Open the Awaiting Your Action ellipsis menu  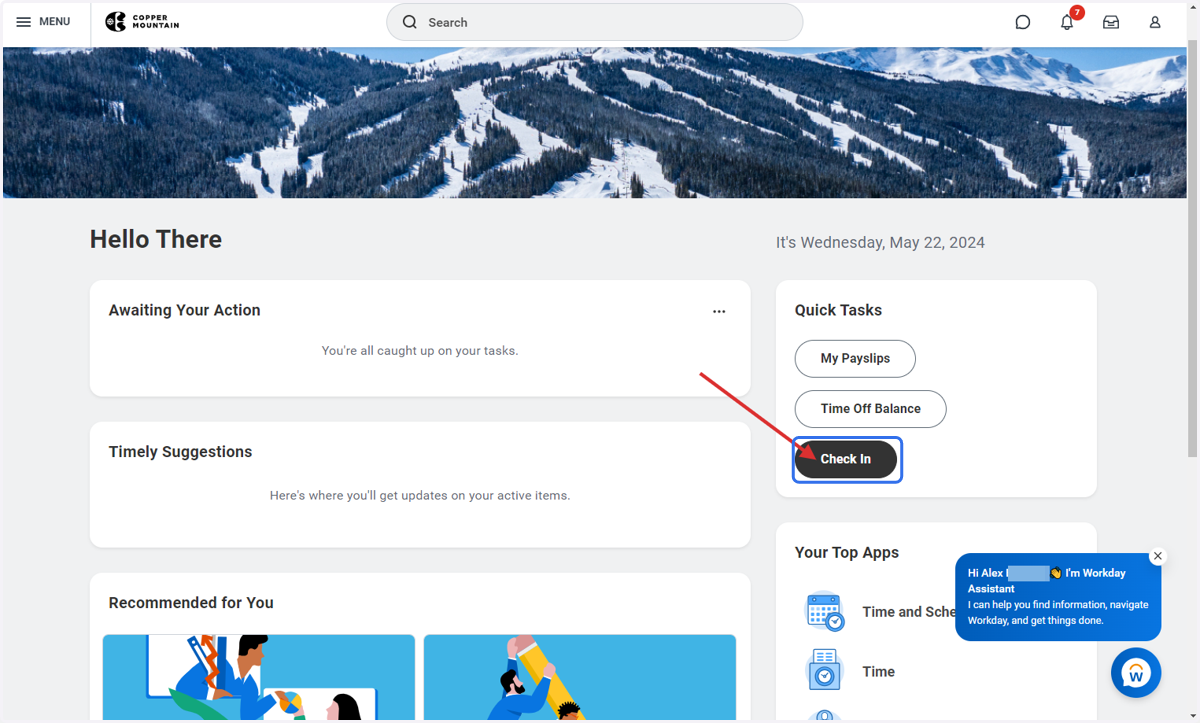click(x=719, y=312)
